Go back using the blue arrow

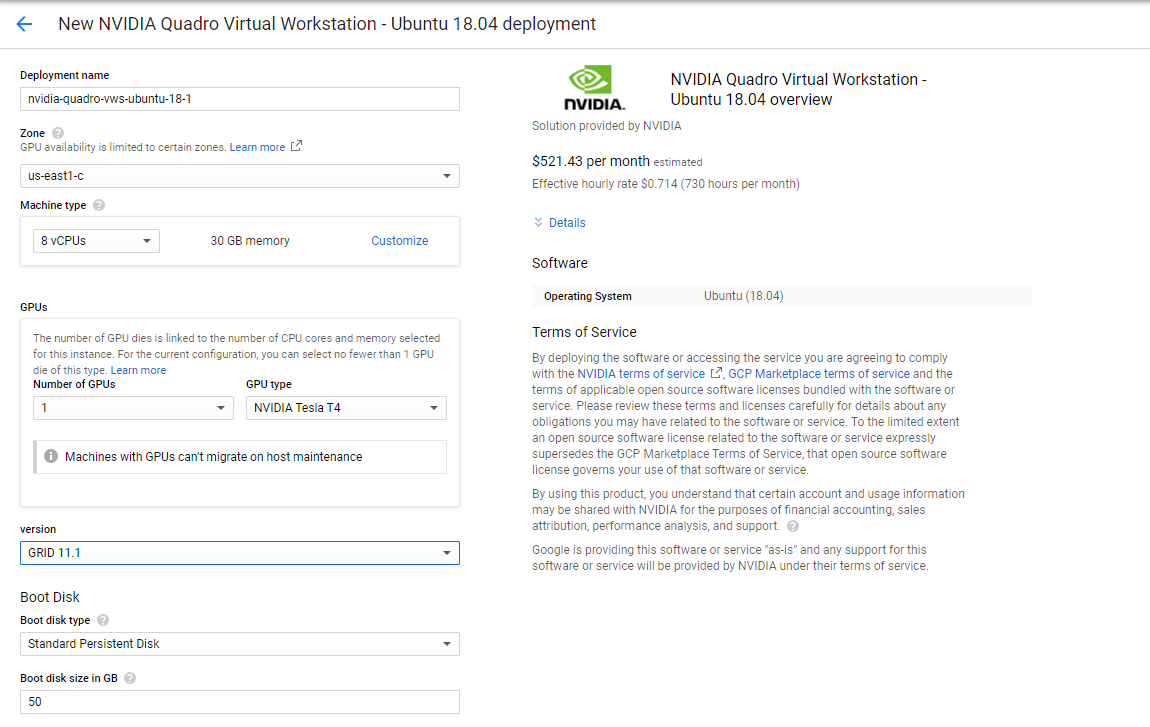pyautogui.click(x=24, y=24)
